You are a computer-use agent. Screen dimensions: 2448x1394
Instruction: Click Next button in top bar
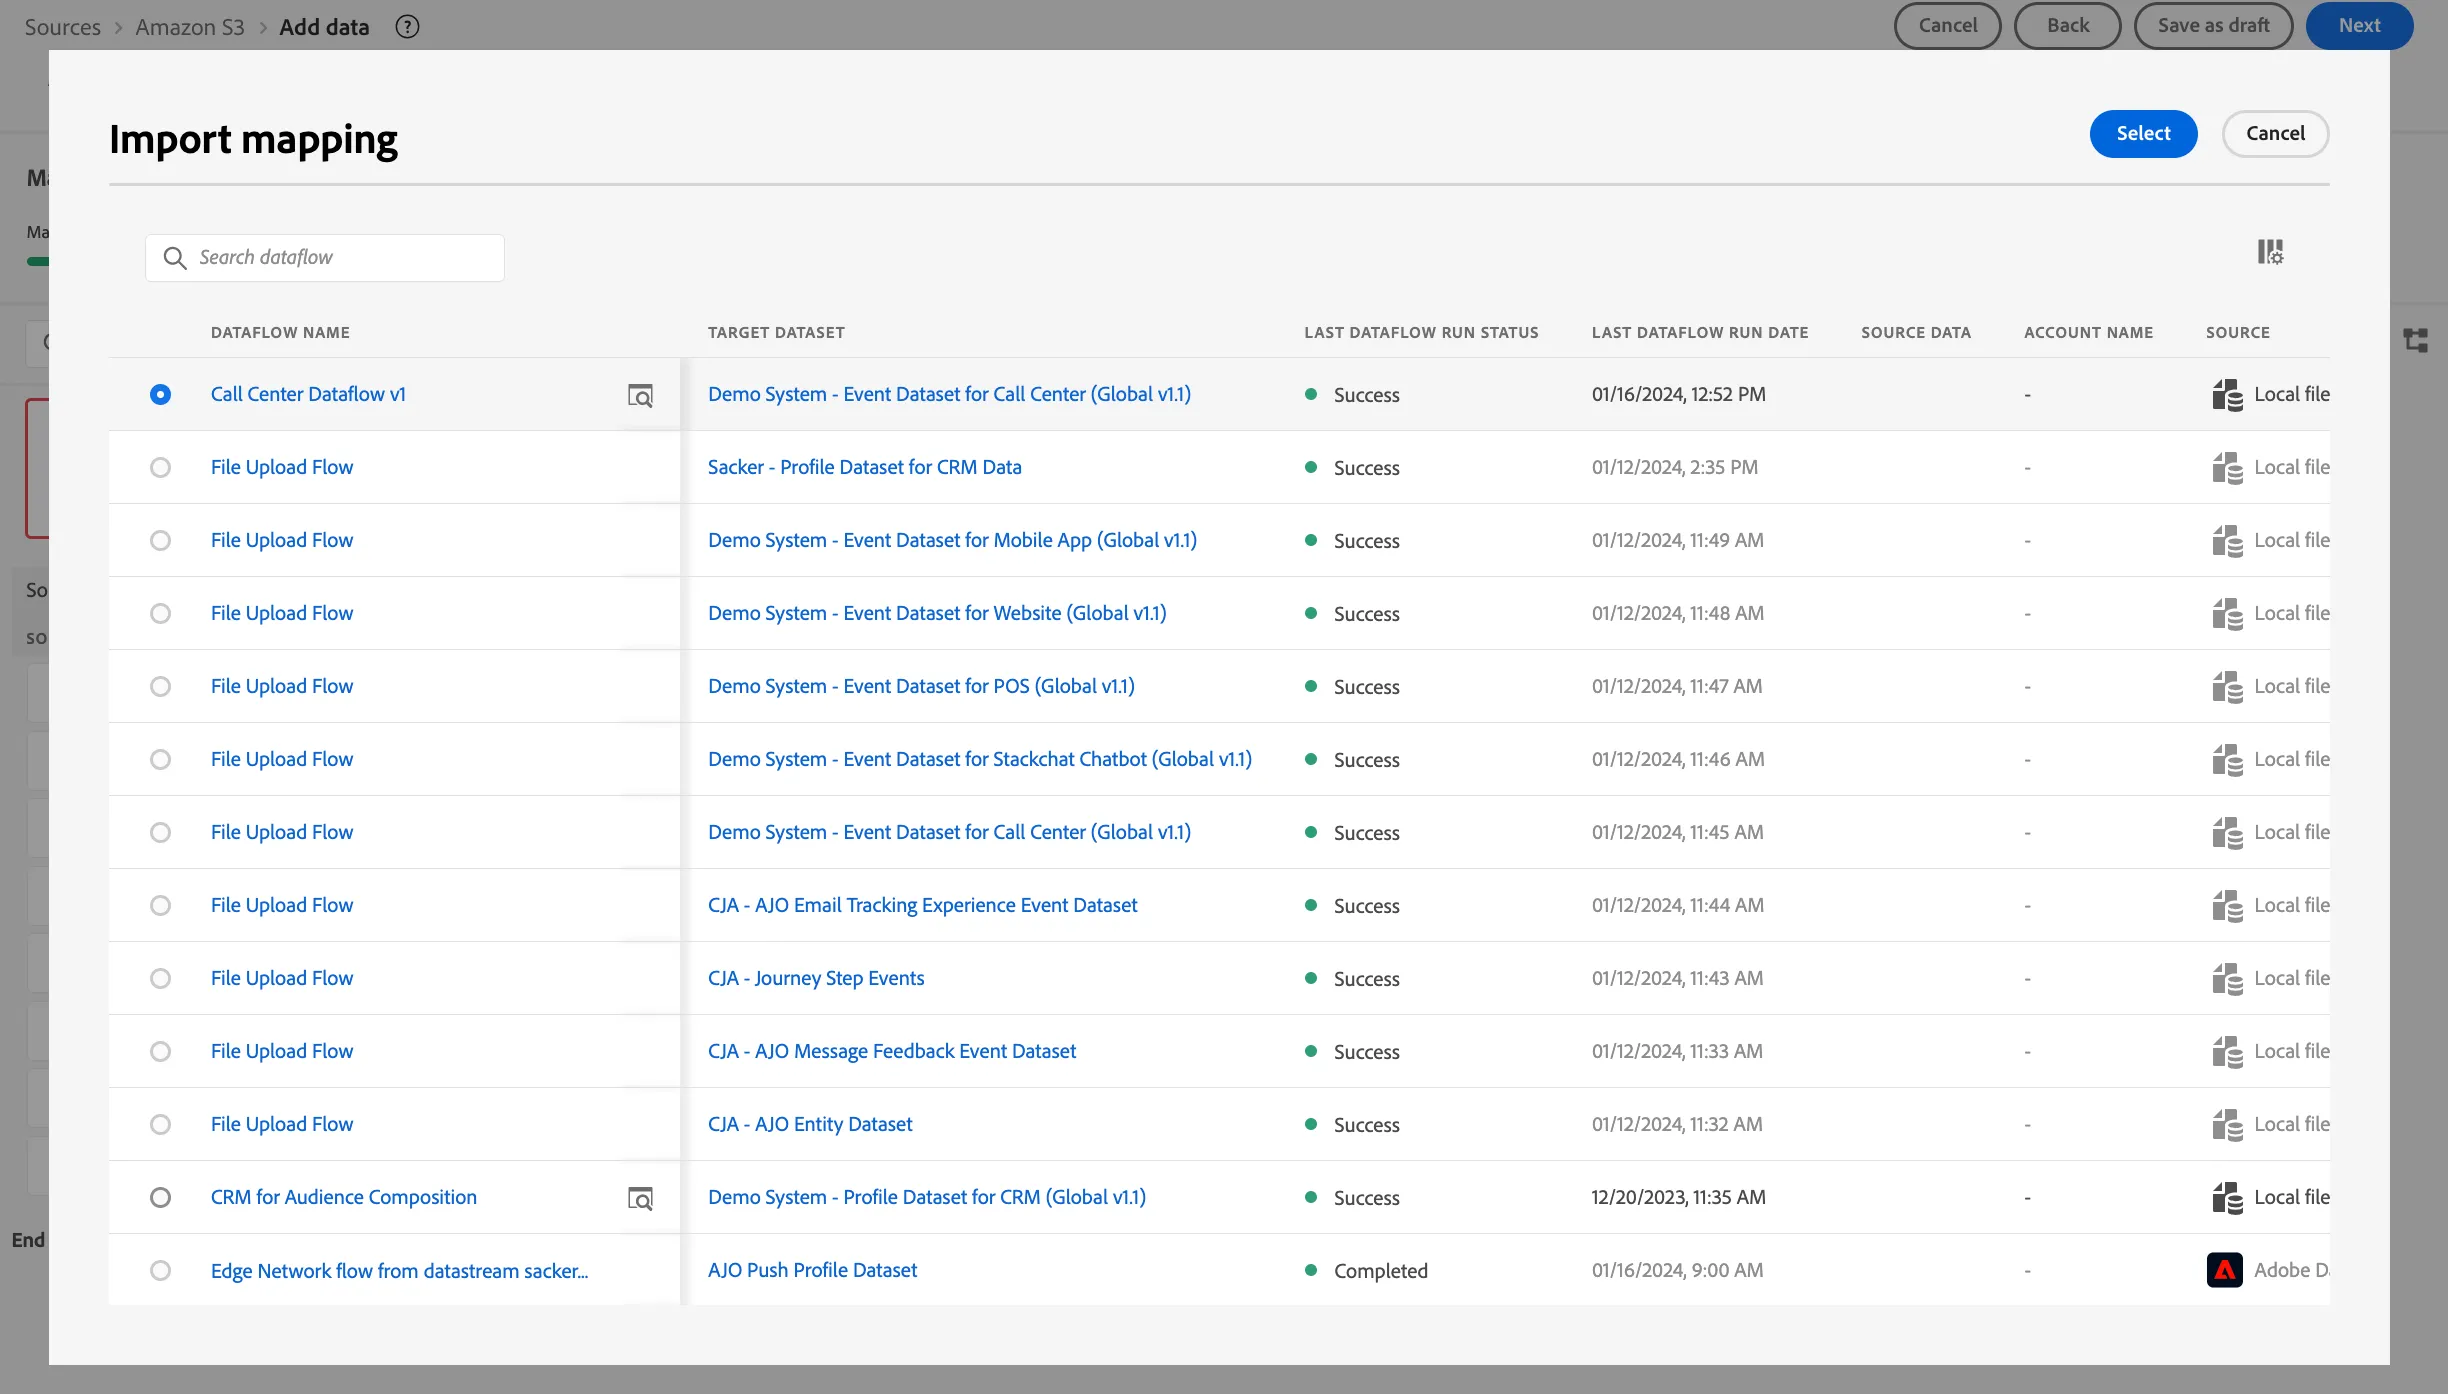point(2359,26)
